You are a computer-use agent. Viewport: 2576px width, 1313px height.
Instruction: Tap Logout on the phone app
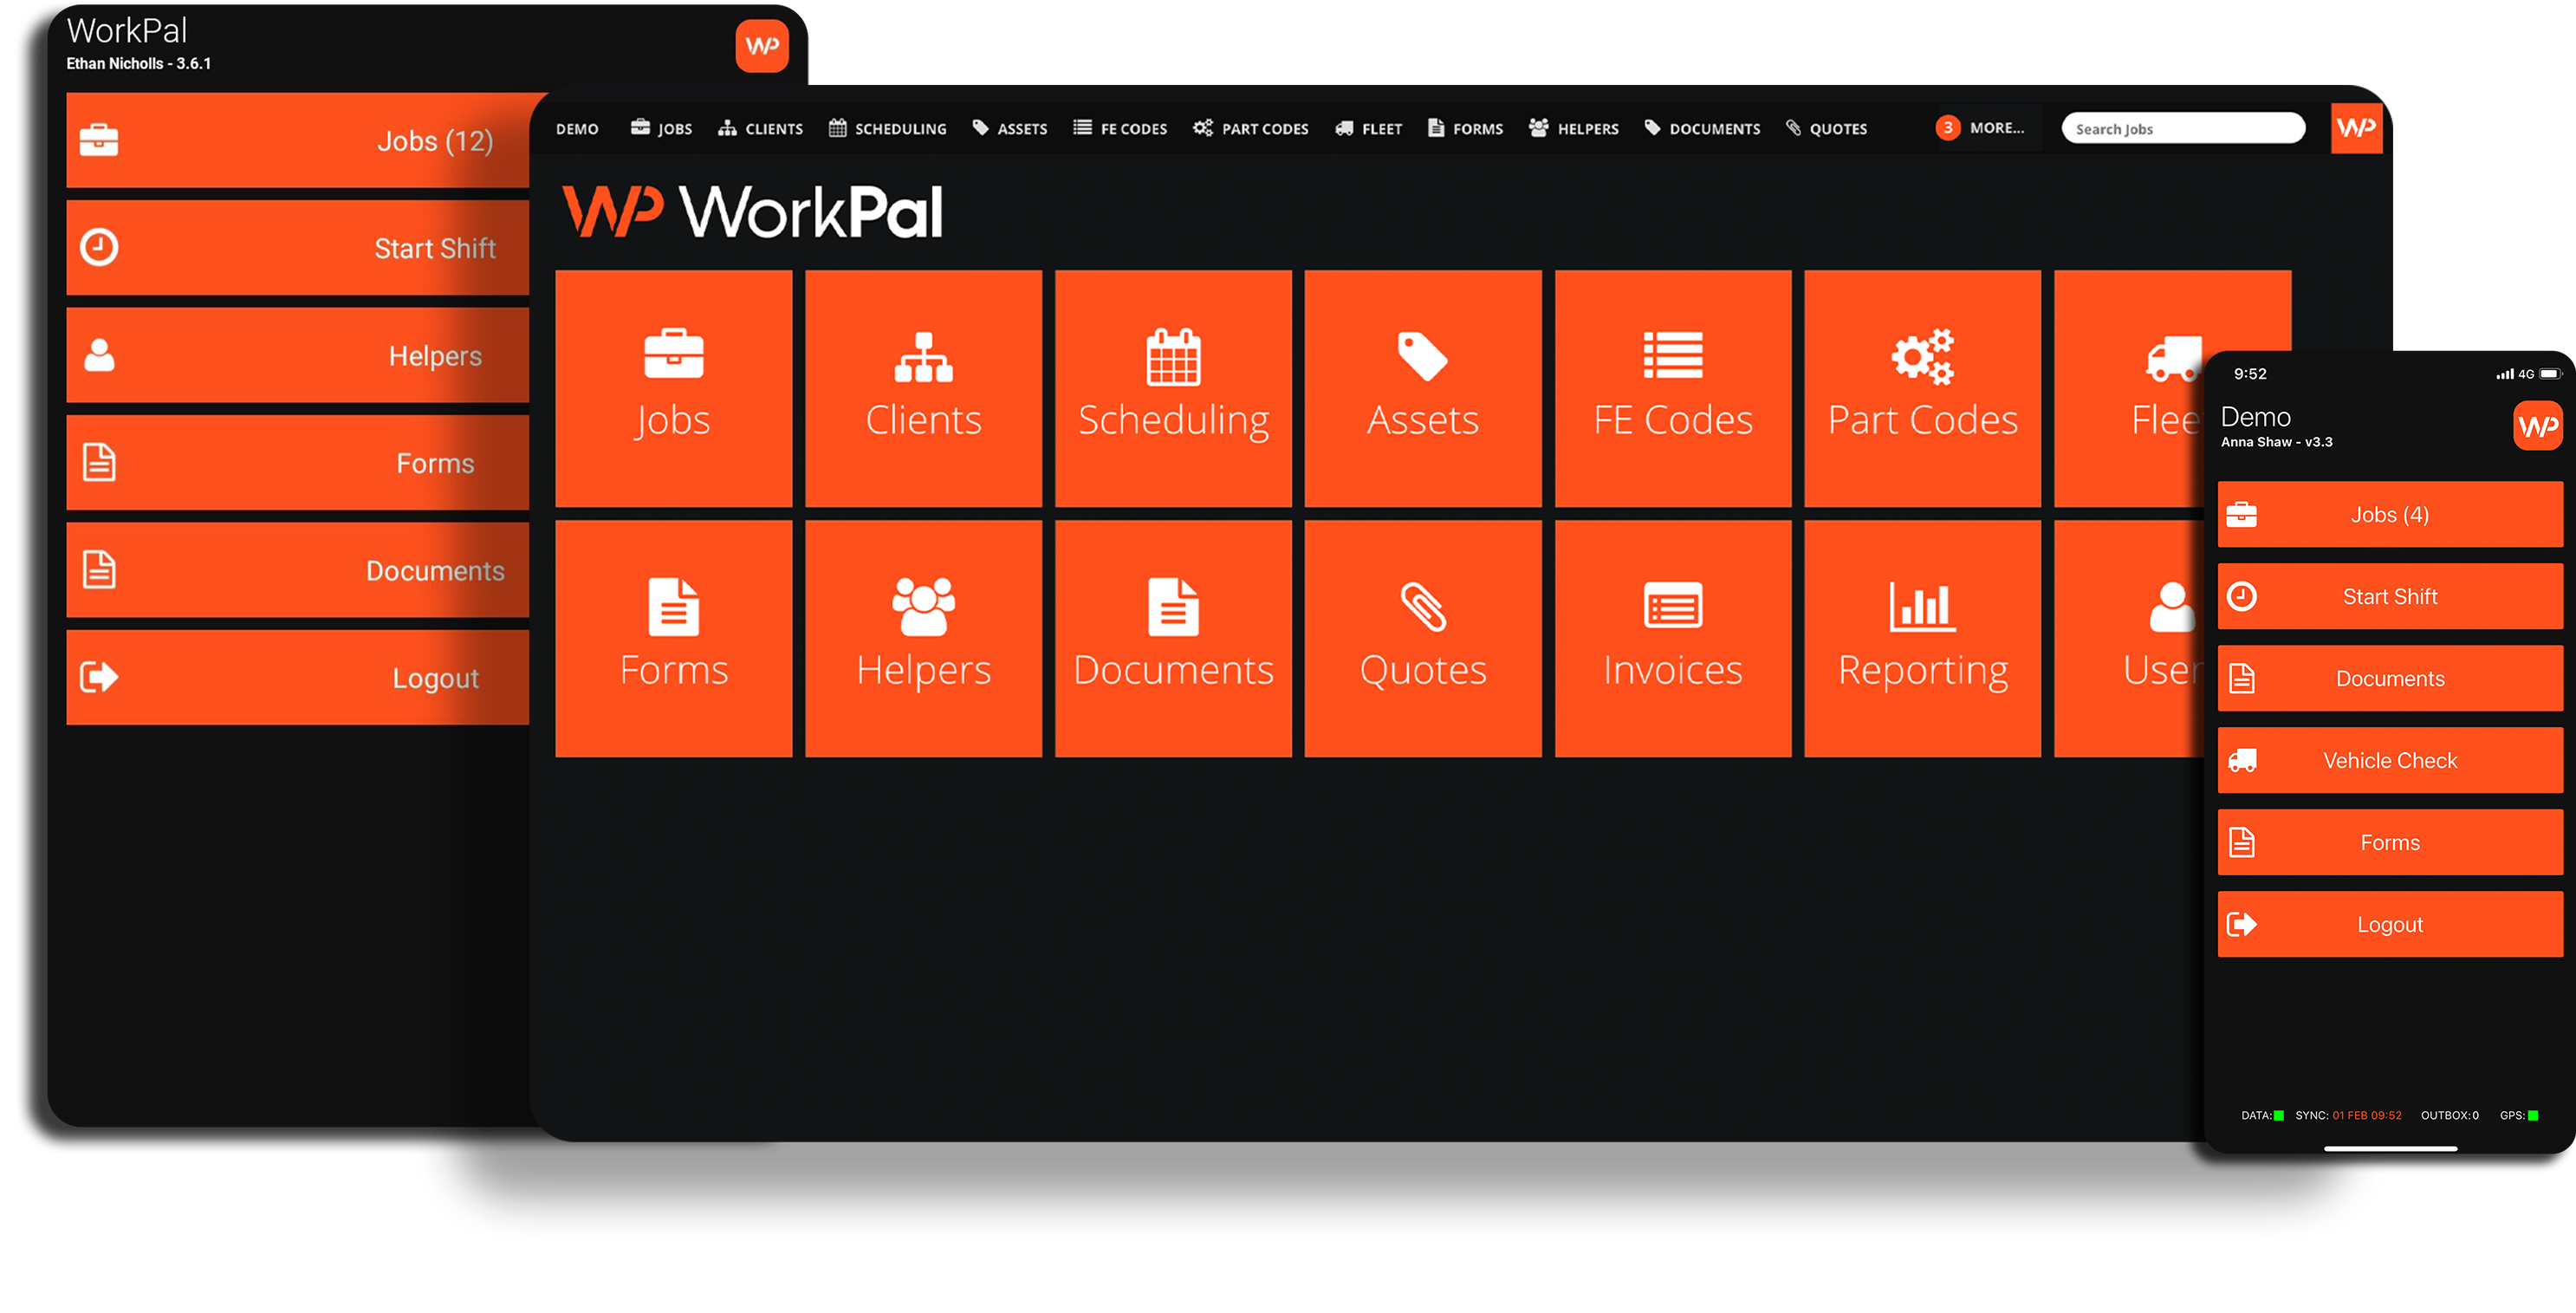[2389, 924]
